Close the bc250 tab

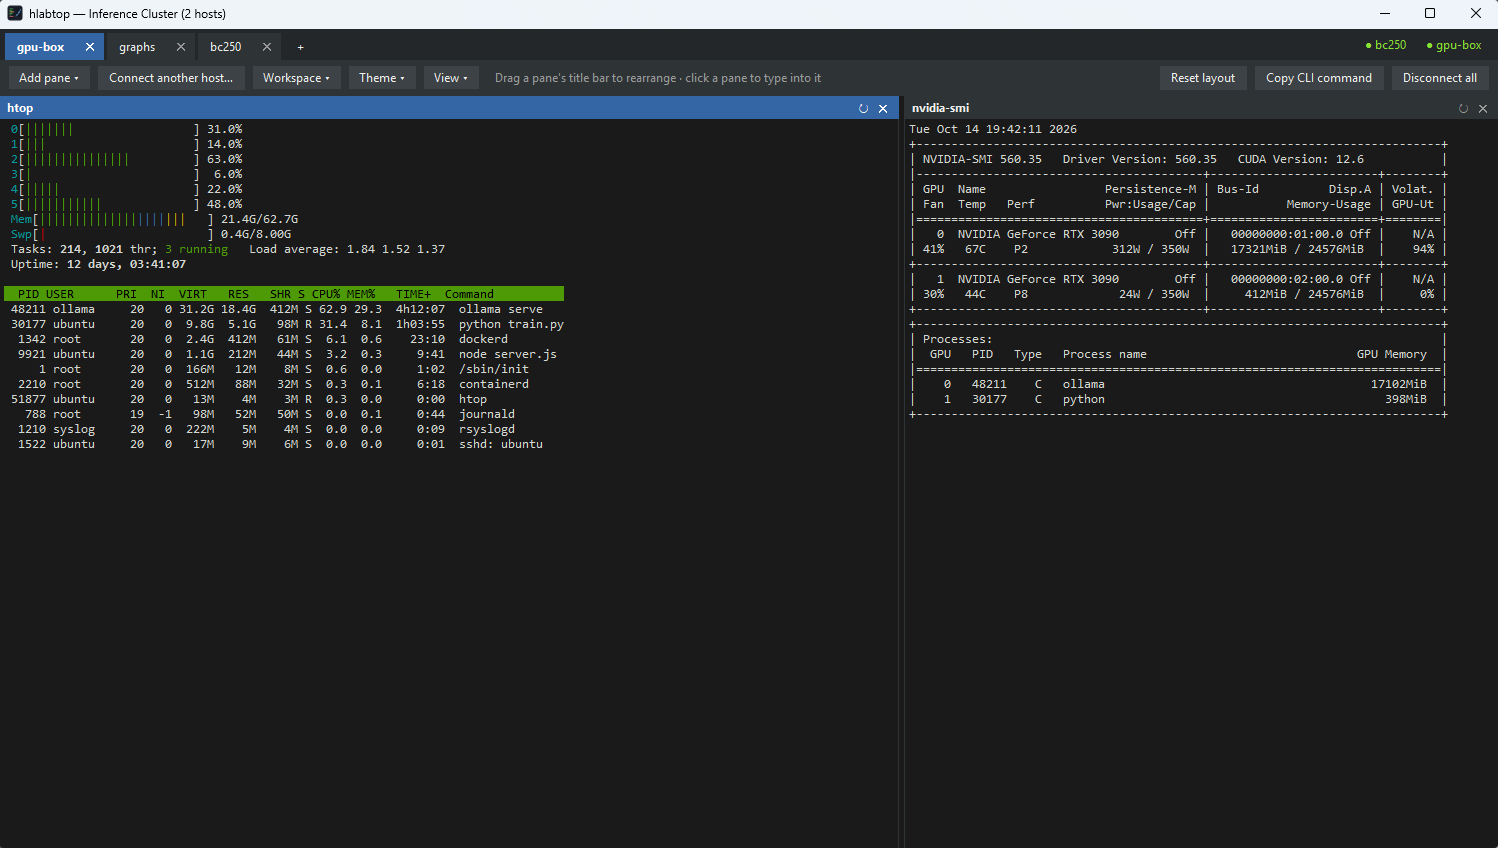point(267,47)
